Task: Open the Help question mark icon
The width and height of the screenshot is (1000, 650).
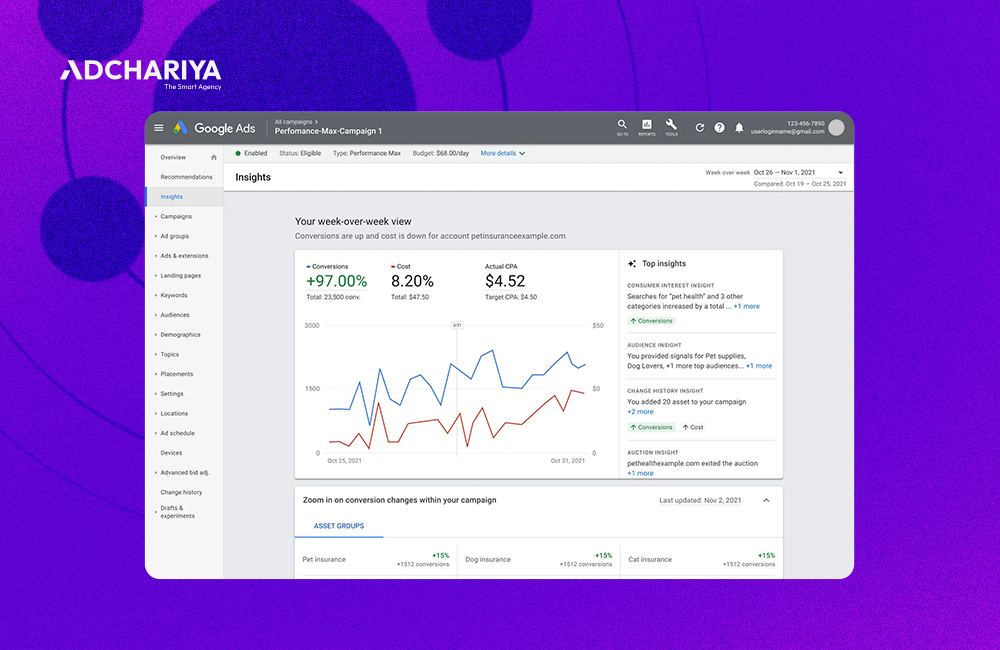Action: [x=719, y=127]
